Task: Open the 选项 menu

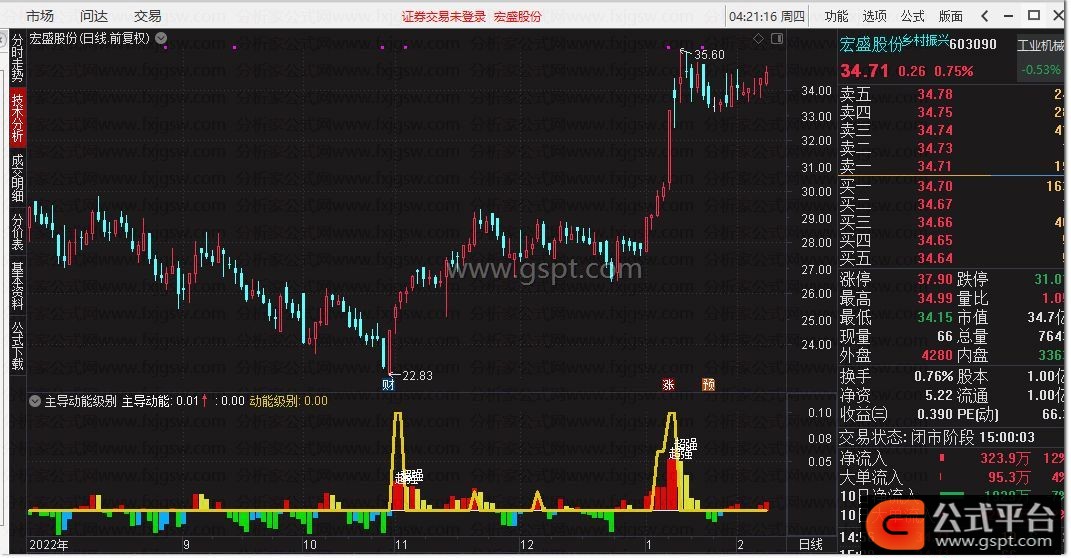Action: pyautogui.click(x=874, y=16)
